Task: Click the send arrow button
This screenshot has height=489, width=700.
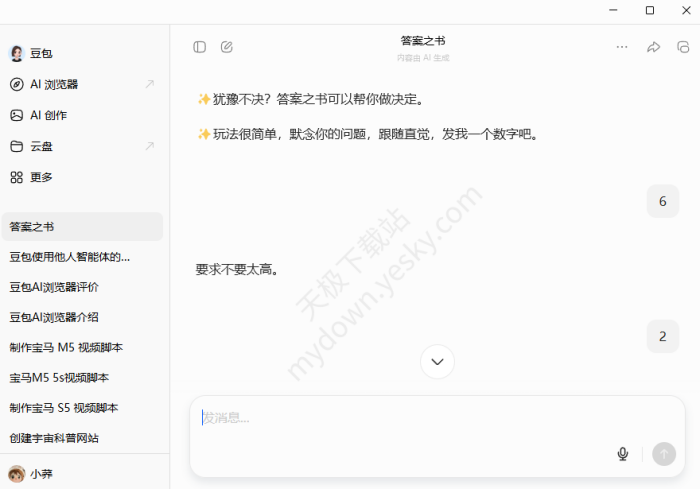Action: coord(664,454)
